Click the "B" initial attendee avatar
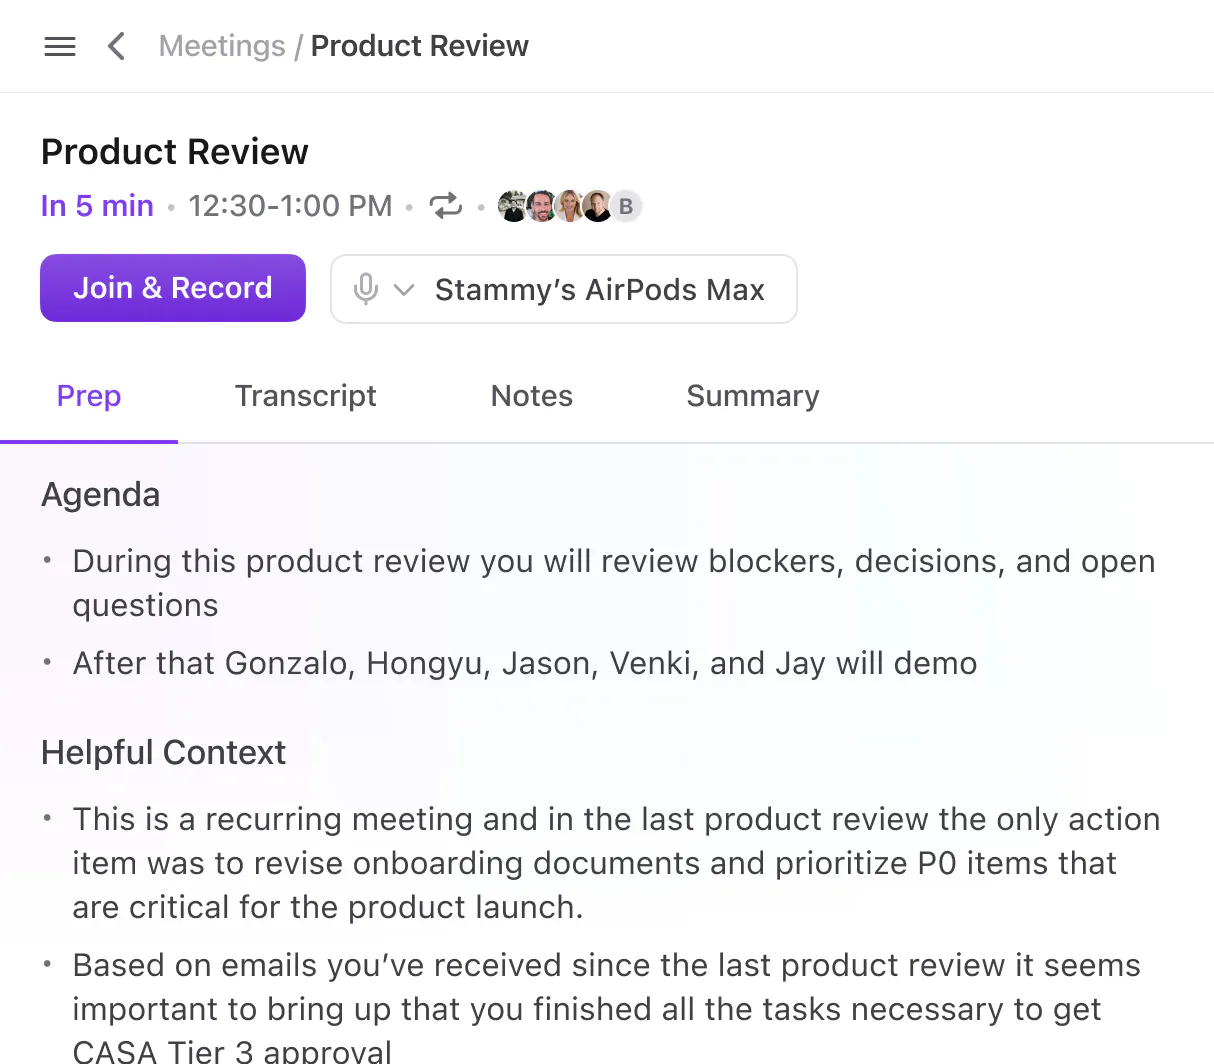 (626, 206)
